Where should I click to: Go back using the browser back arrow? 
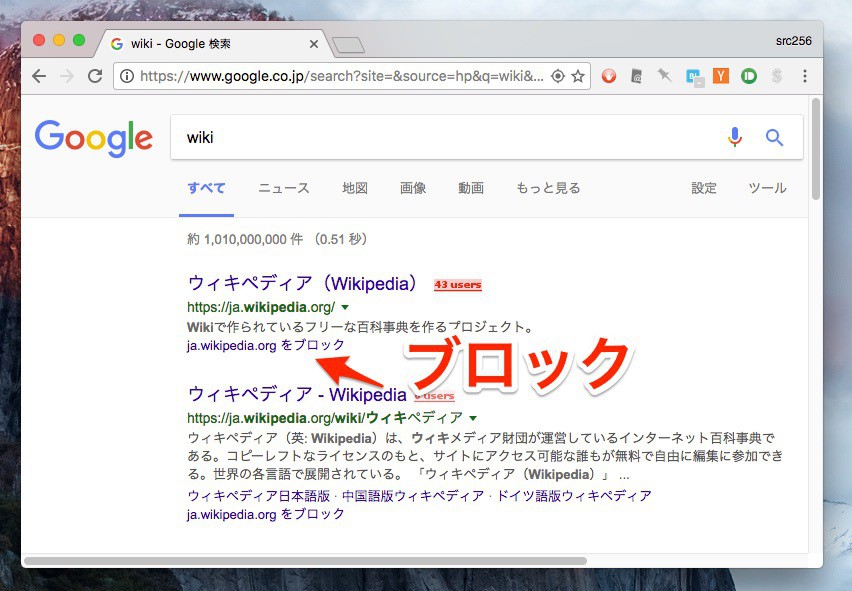click(39, 76)
